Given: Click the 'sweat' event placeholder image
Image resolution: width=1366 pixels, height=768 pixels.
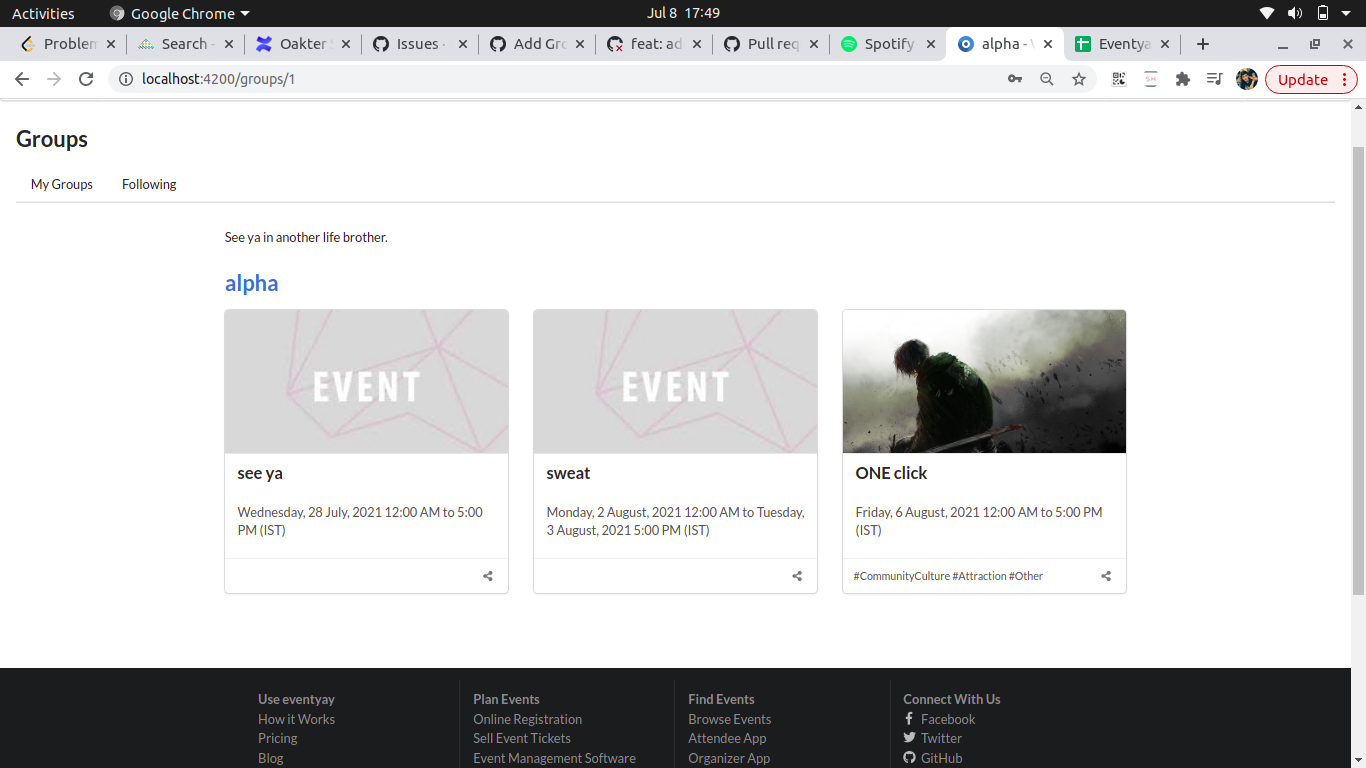Looking at the screenshot, I should tap(675, 381).
